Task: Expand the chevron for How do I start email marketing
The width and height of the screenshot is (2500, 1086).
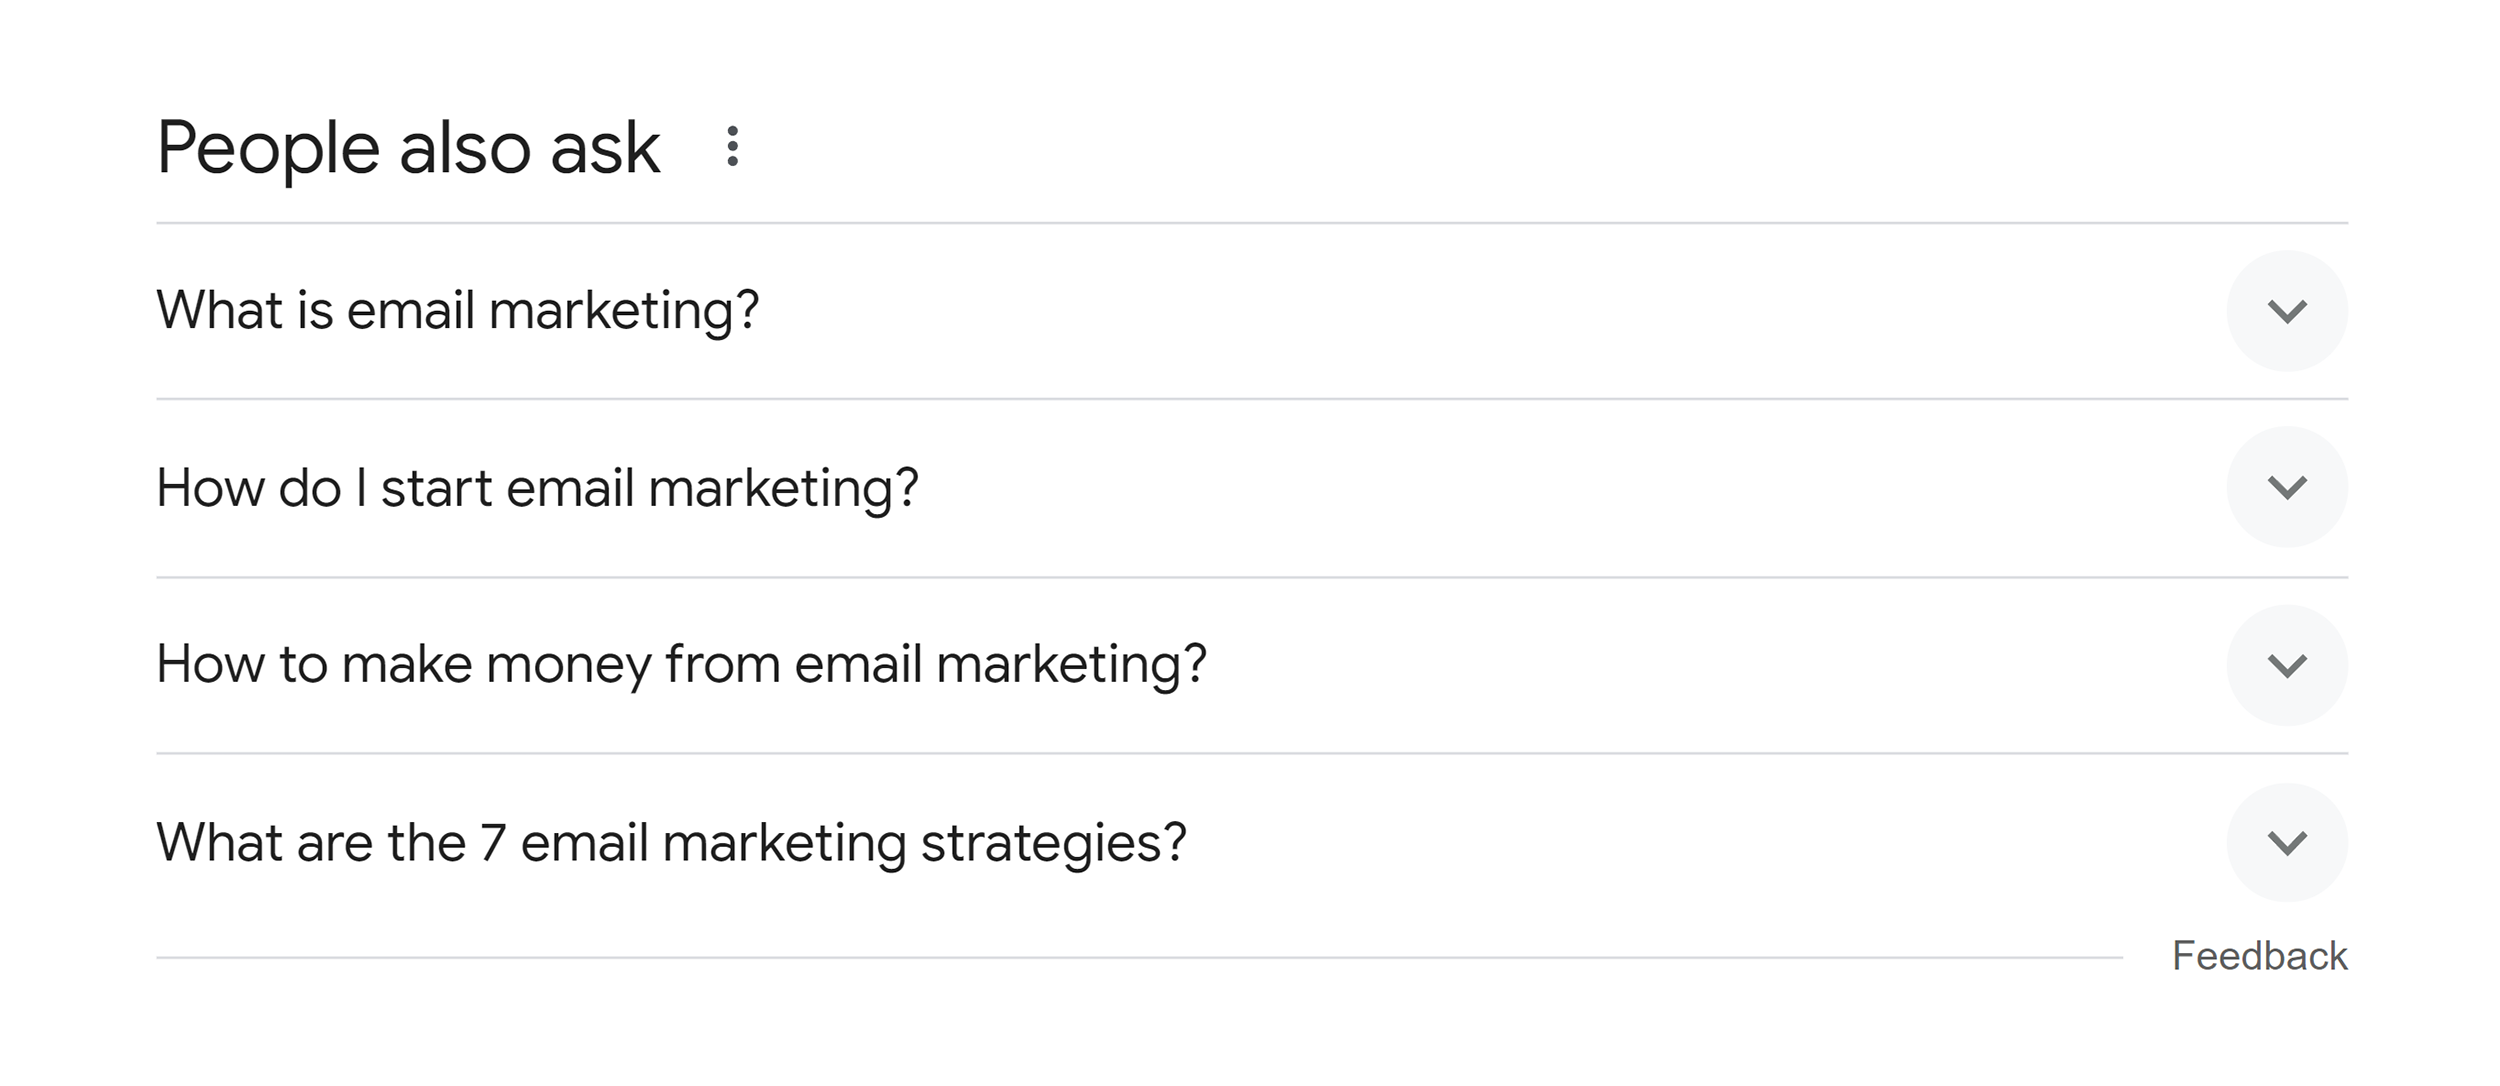Action: 2287,487
